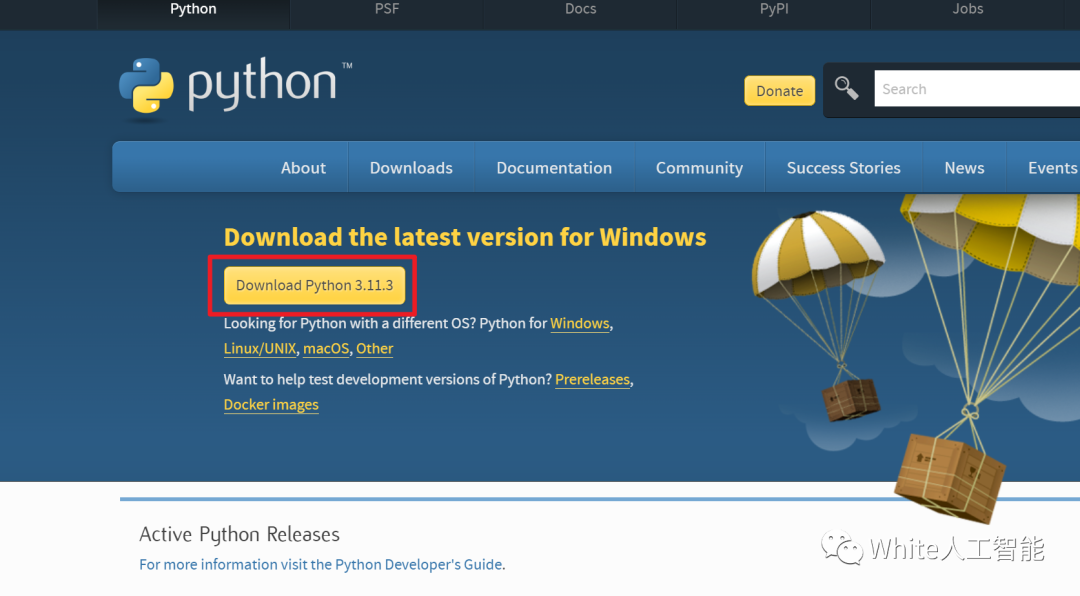
Task: Open the News navigation item
Action: coord(964,168)
